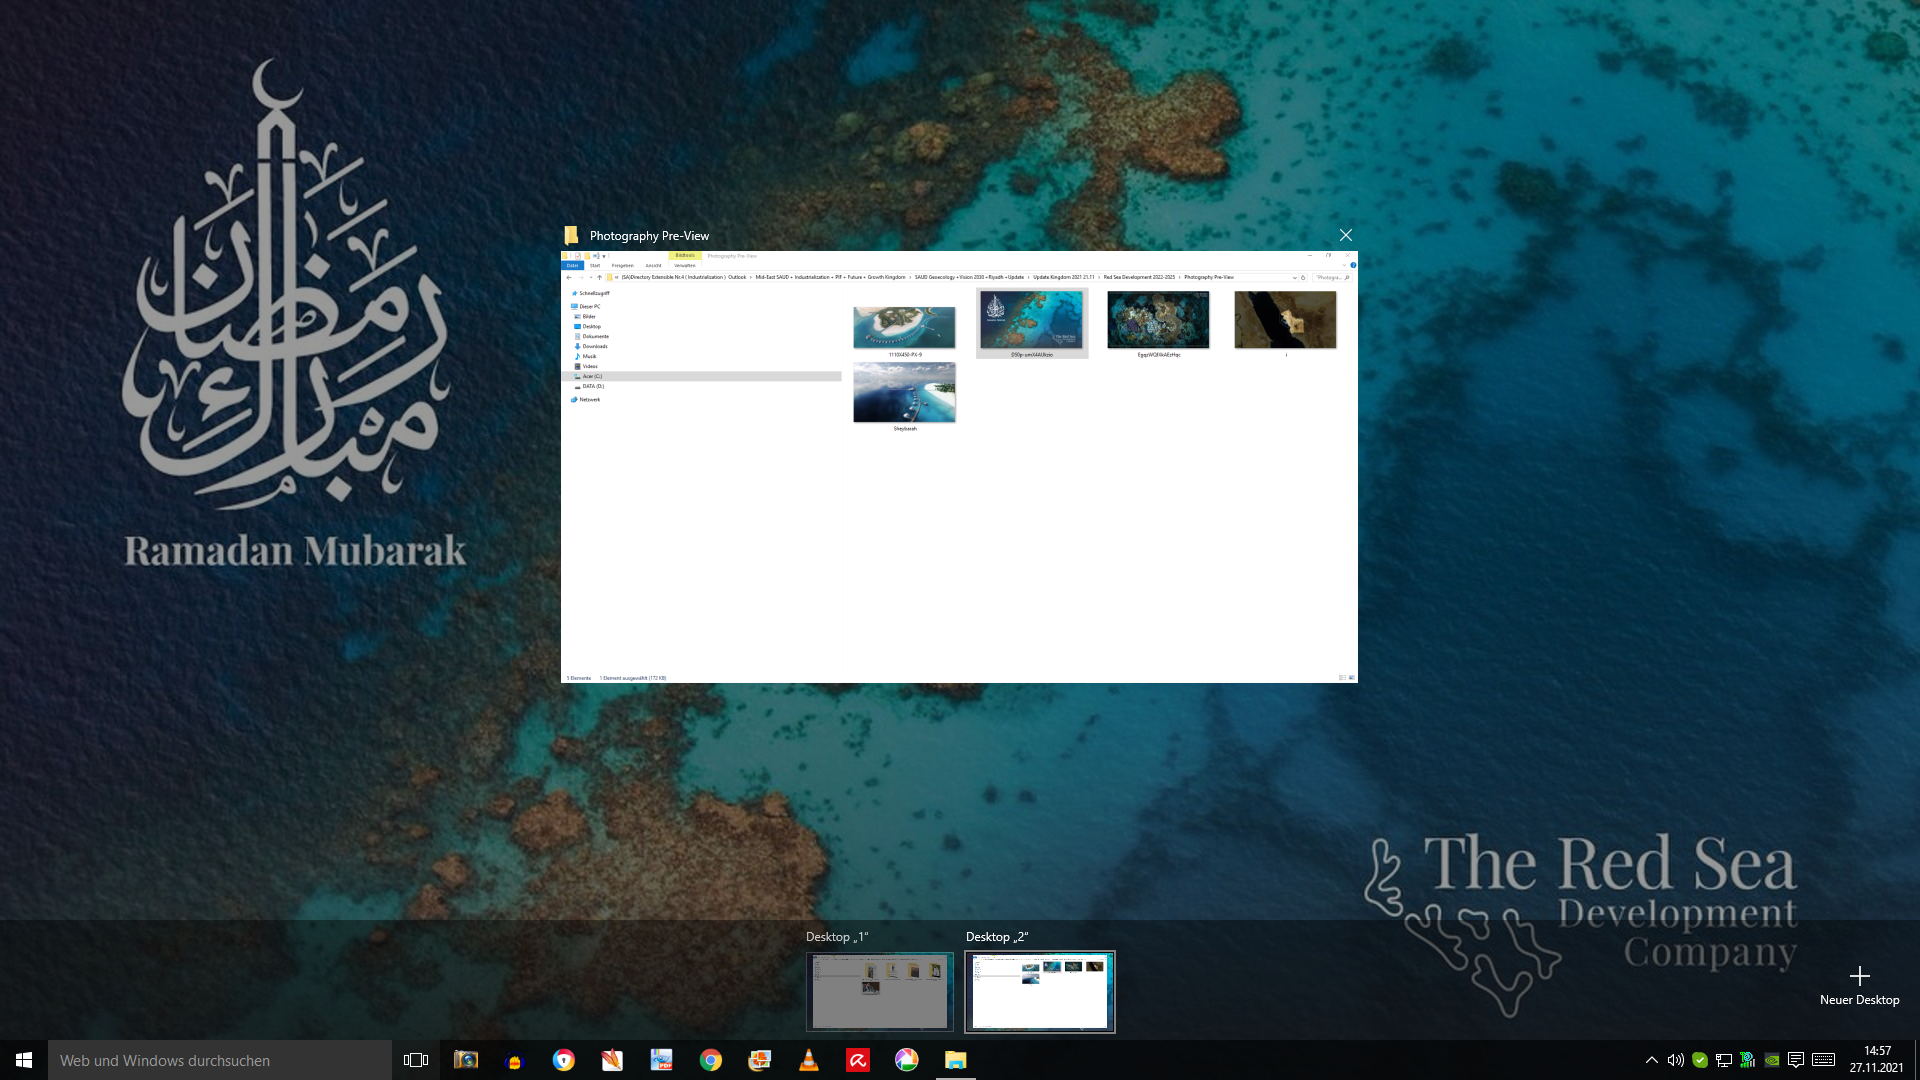Click the snail-shaped tray icon
The image size is (1920, 1080).
[1748, 1060]
